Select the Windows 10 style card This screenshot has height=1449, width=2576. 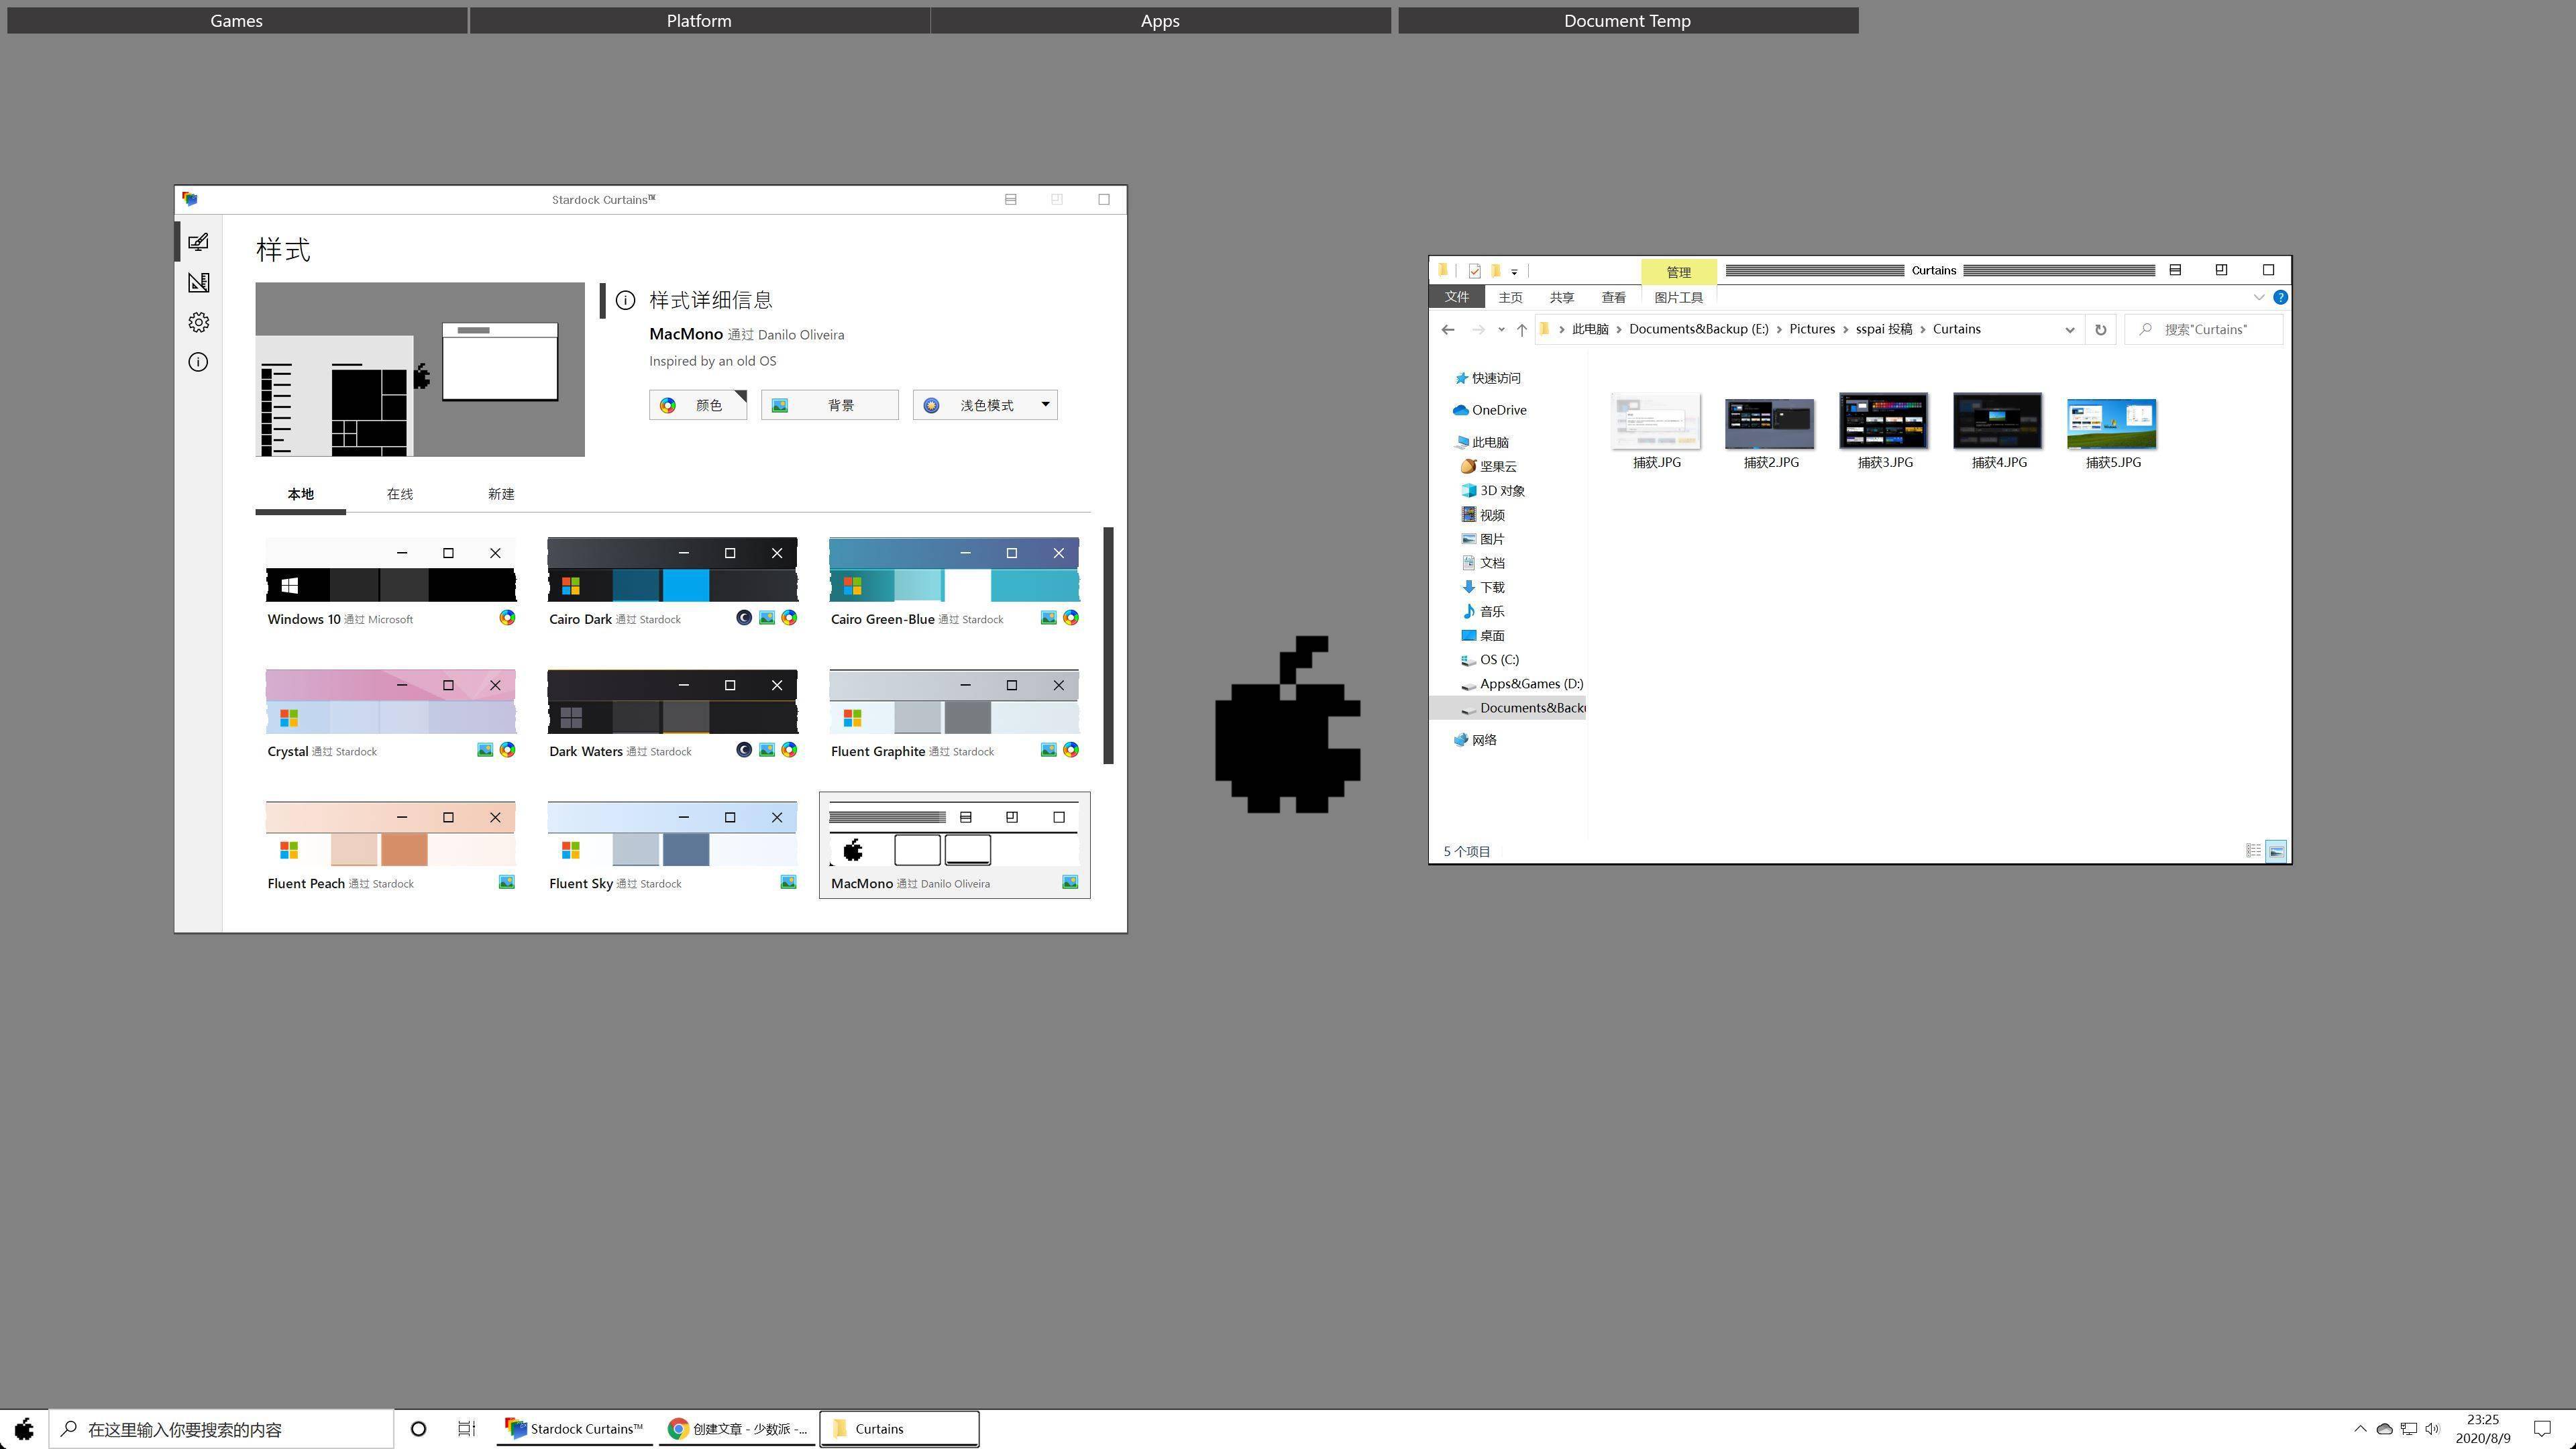tap(391, 583)
